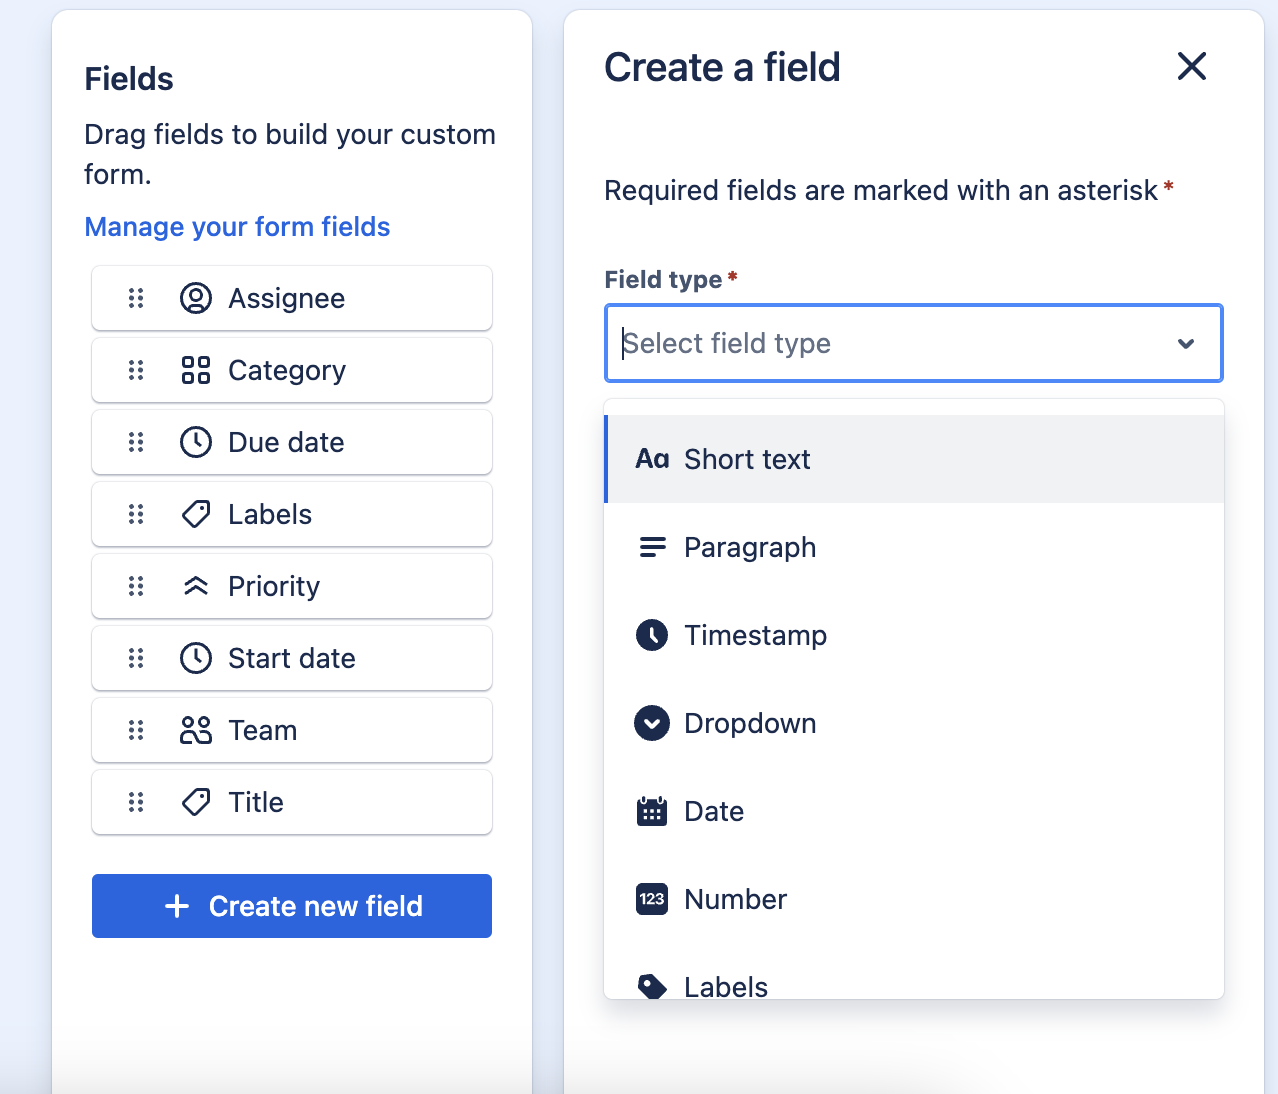Select the Labels field in Fields list

tap(292, 514)
